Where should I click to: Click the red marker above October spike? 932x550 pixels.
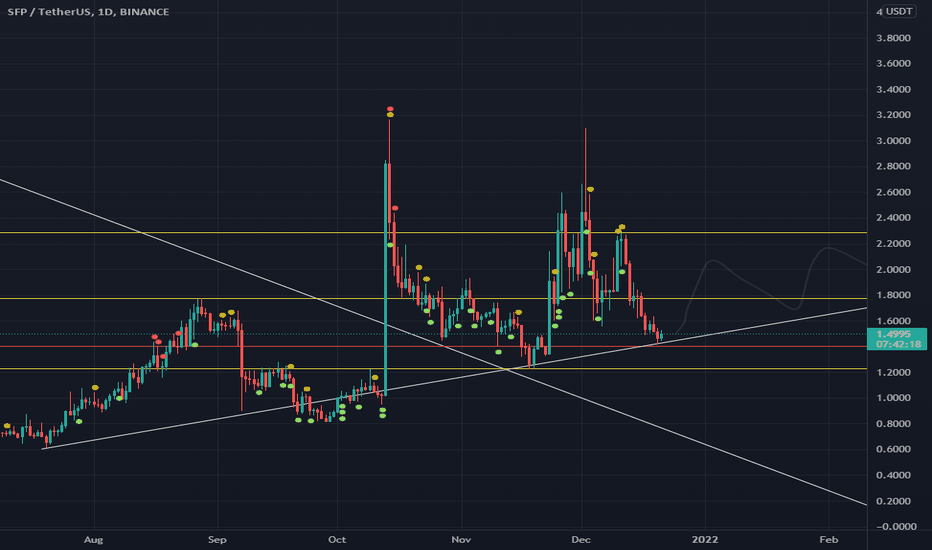click(x=390, y=109)
